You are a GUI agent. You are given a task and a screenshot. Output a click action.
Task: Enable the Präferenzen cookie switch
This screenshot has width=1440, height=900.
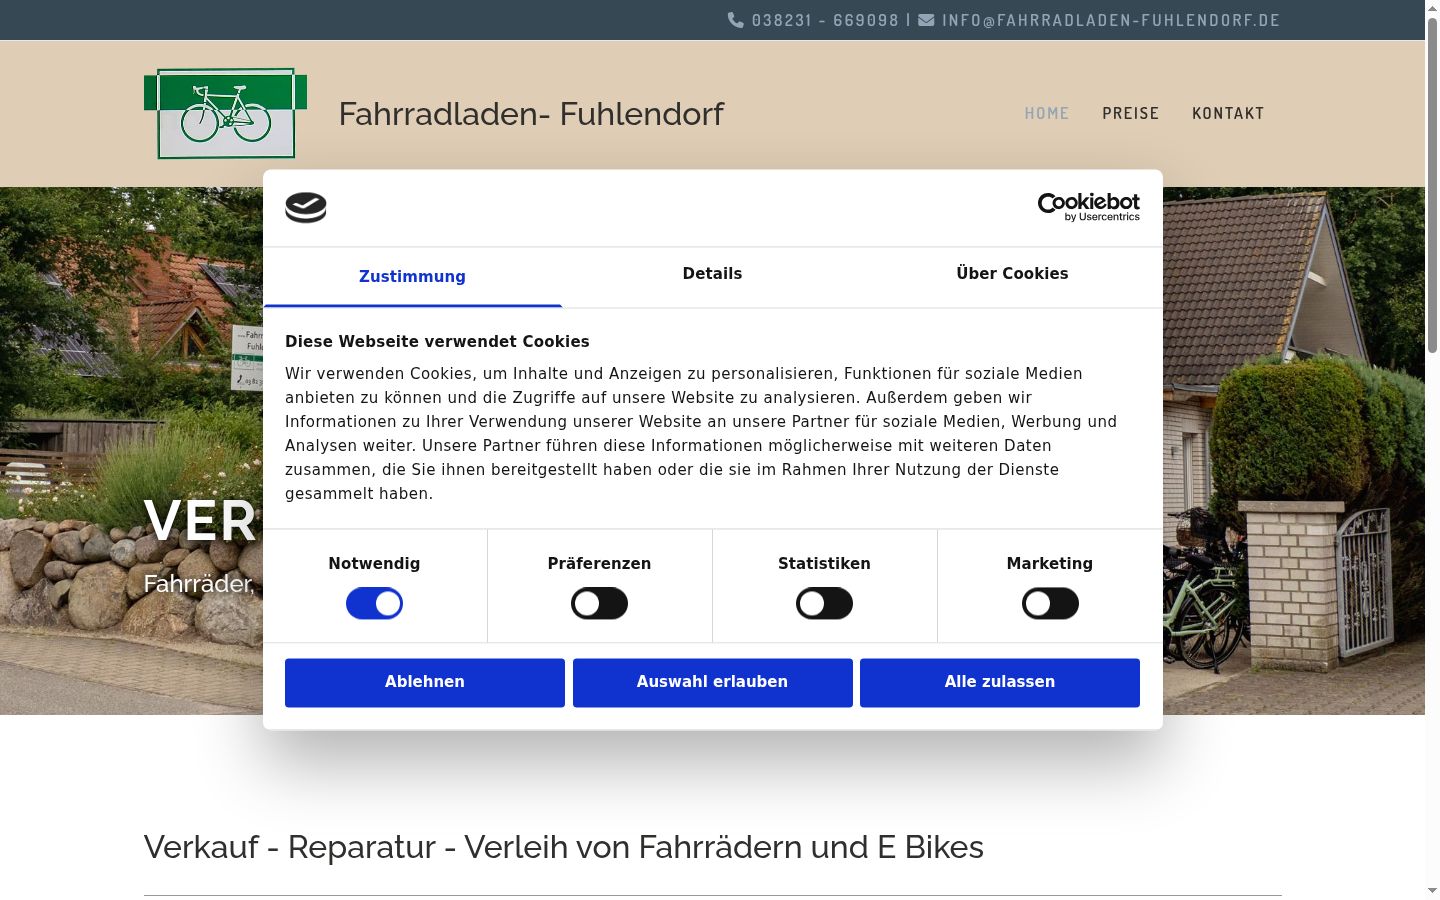click(x=599, y=604)
